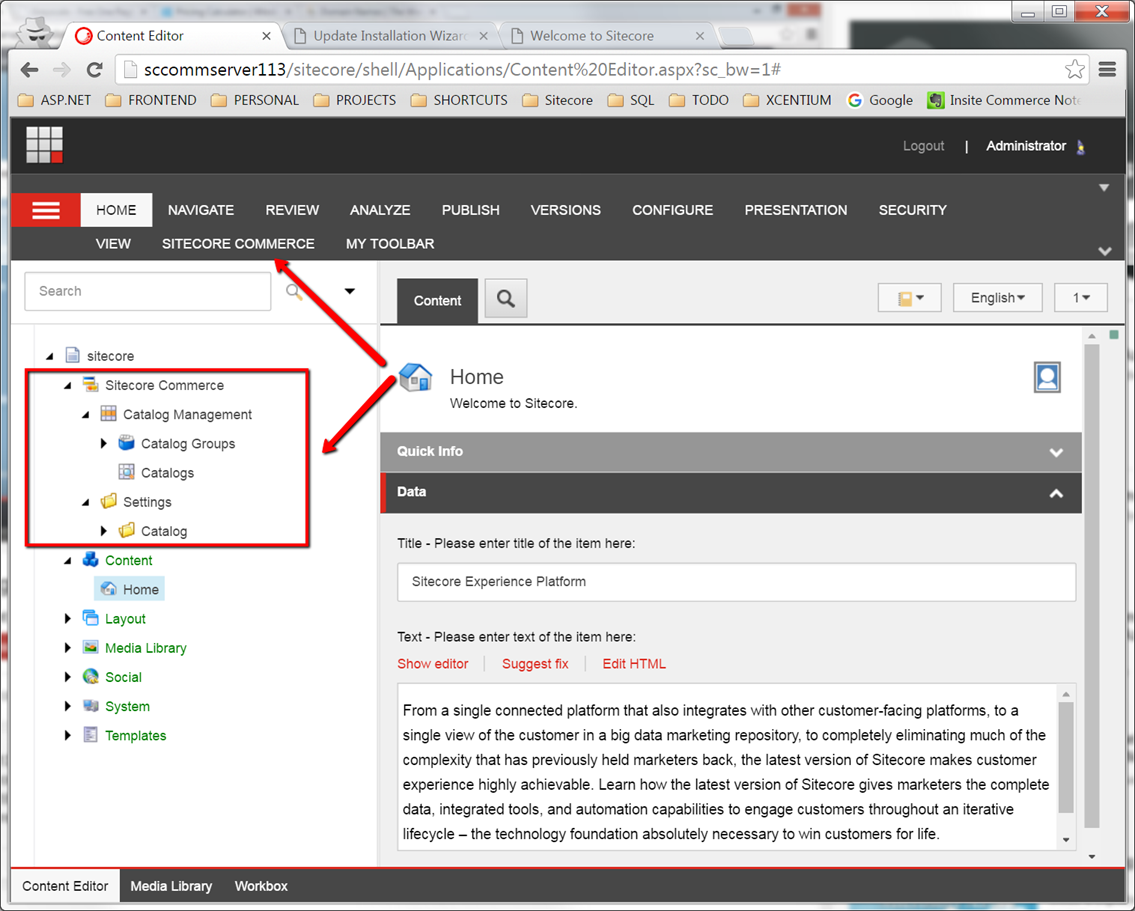
Task: Open the MY TOOLBAR ribbon tab
Action: point(389,244)
